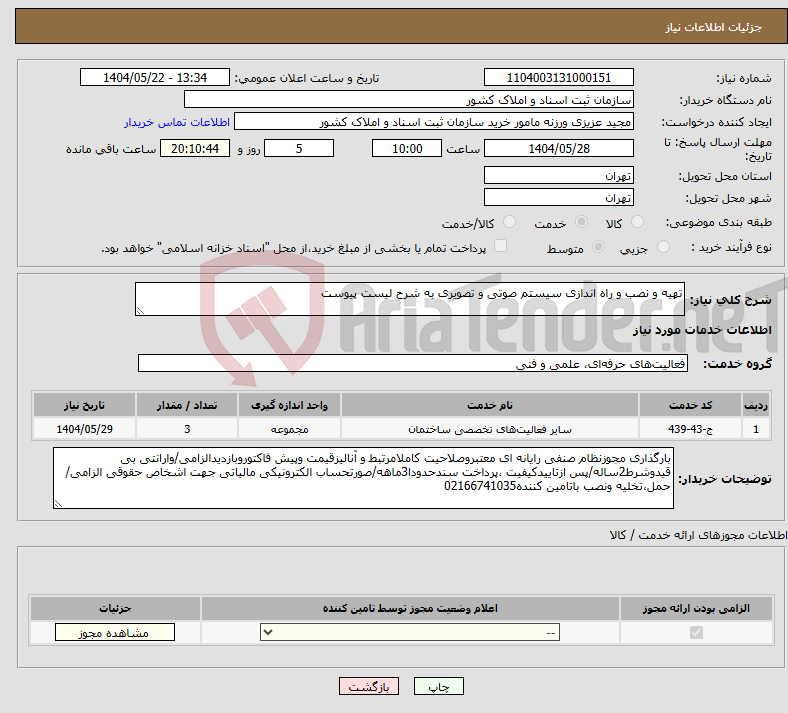Click the اطلاعات مجوزهای ارائه خدمت / کالا heading

[x=698, y=535]
